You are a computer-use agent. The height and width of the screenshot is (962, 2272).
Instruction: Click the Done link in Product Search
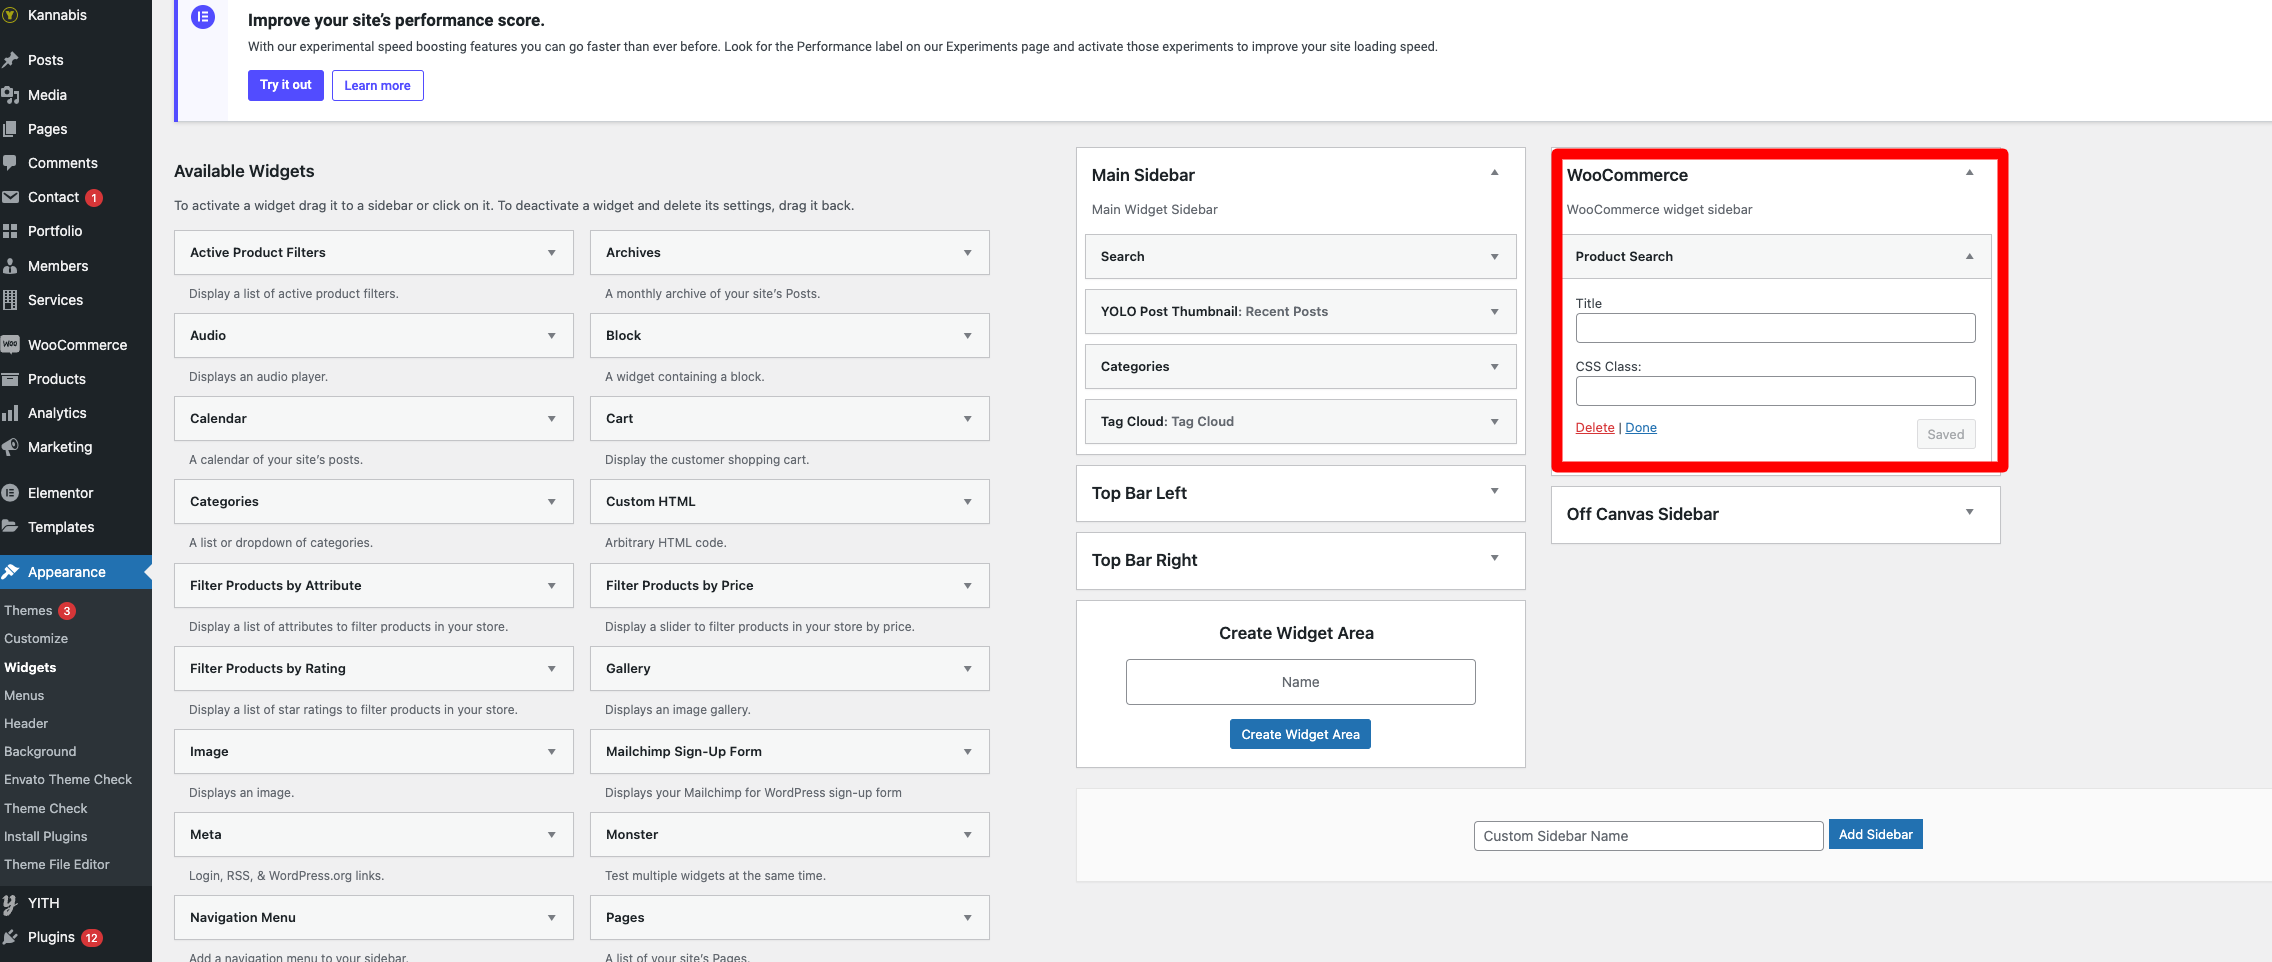point(1641,427)
